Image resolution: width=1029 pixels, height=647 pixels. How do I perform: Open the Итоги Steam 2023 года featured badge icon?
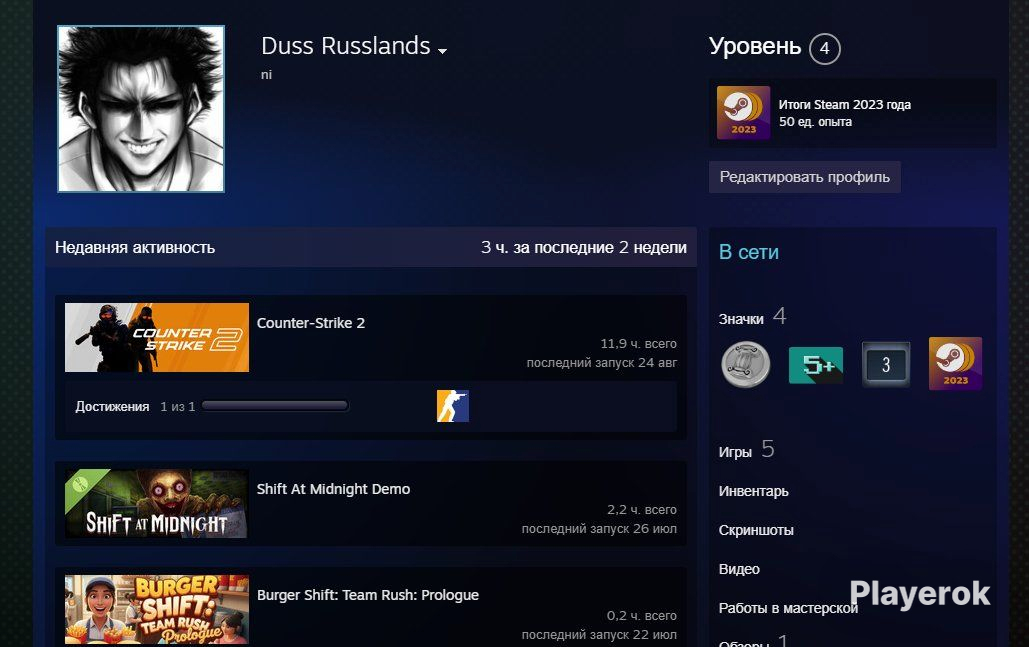(x=743, y=113)
